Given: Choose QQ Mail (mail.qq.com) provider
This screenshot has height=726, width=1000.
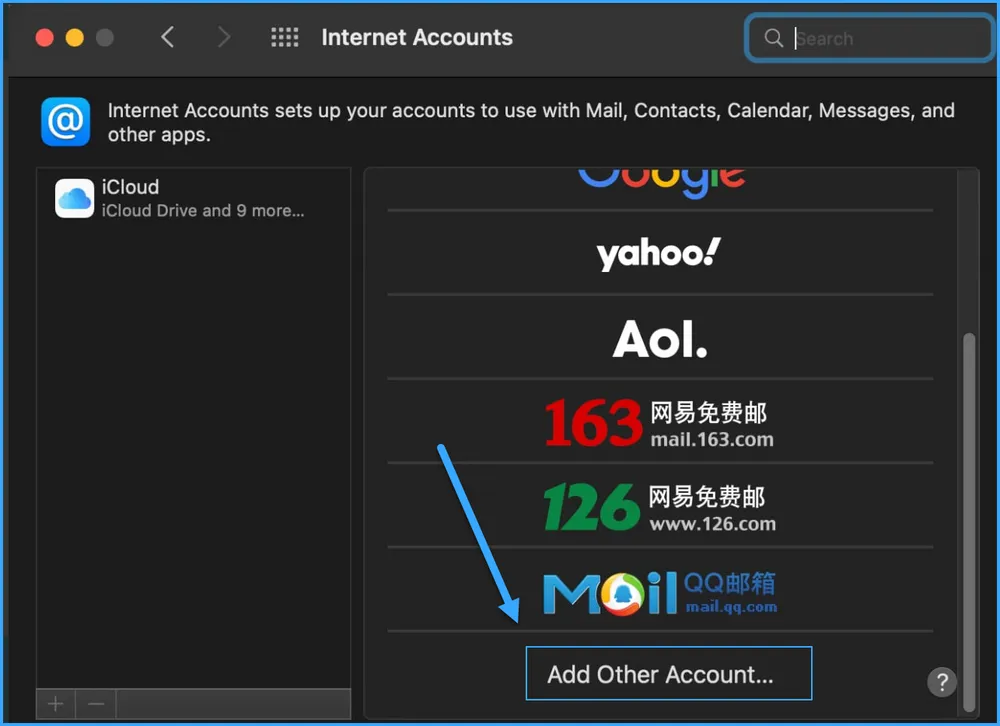Looking at the screenshot, I should pyautogui.click(x=660, y=591).
